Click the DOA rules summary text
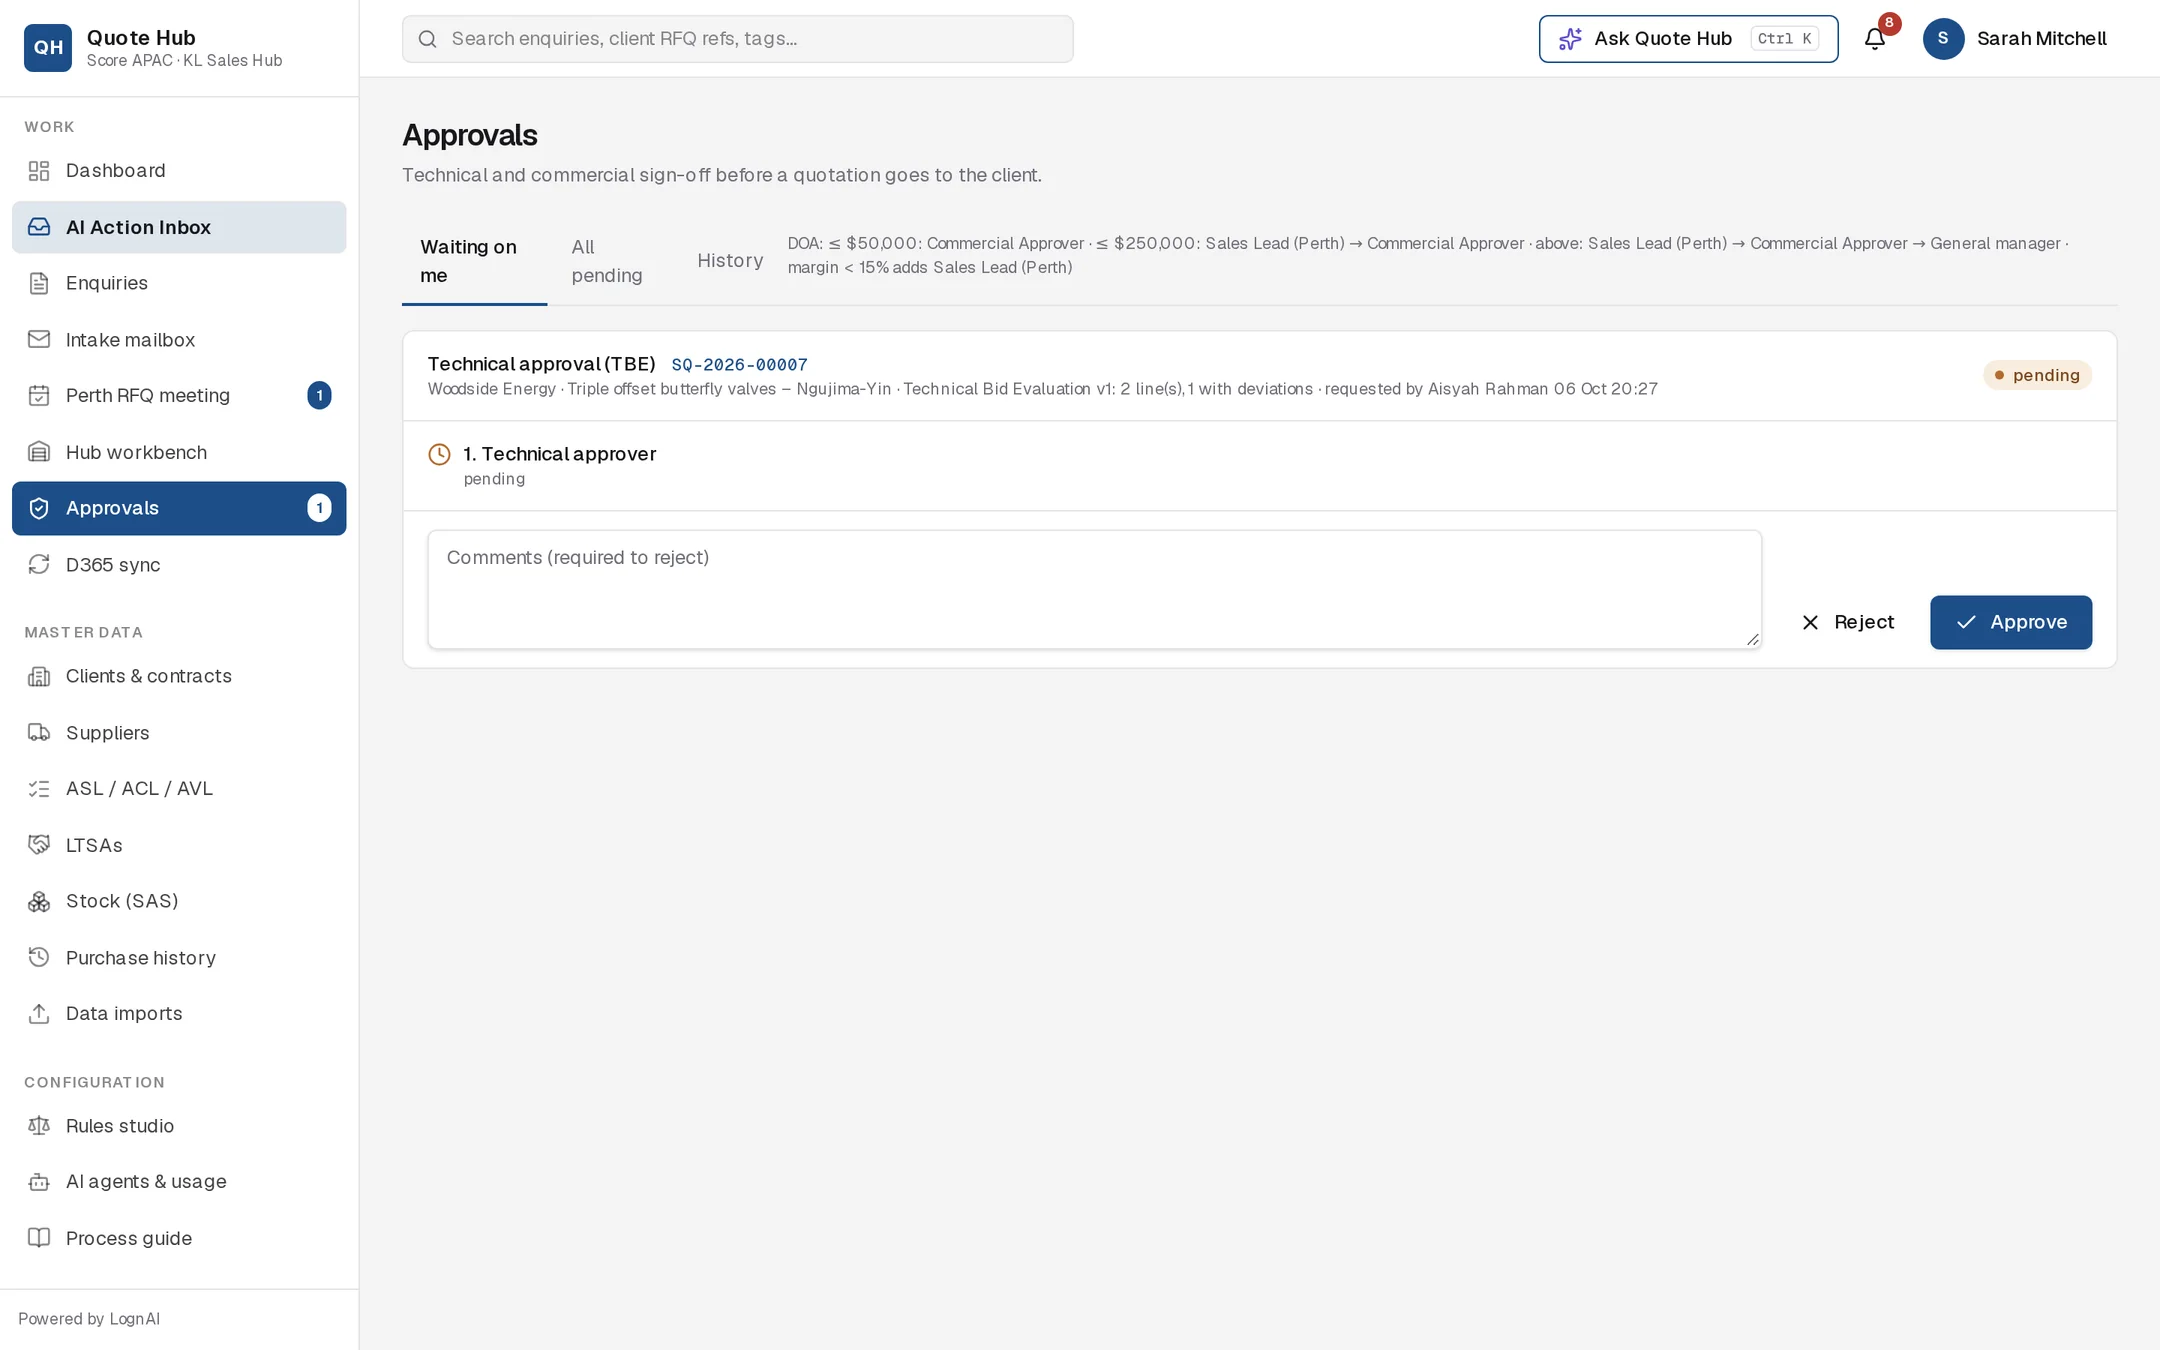Image resolution: width=2160 pixels, height=1350 pixels. (1428, 255)
